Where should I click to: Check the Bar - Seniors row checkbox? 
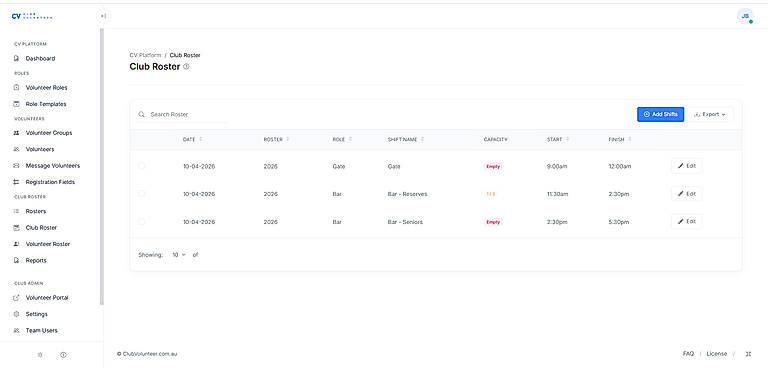pyautogui.click(x=142, y=221)
